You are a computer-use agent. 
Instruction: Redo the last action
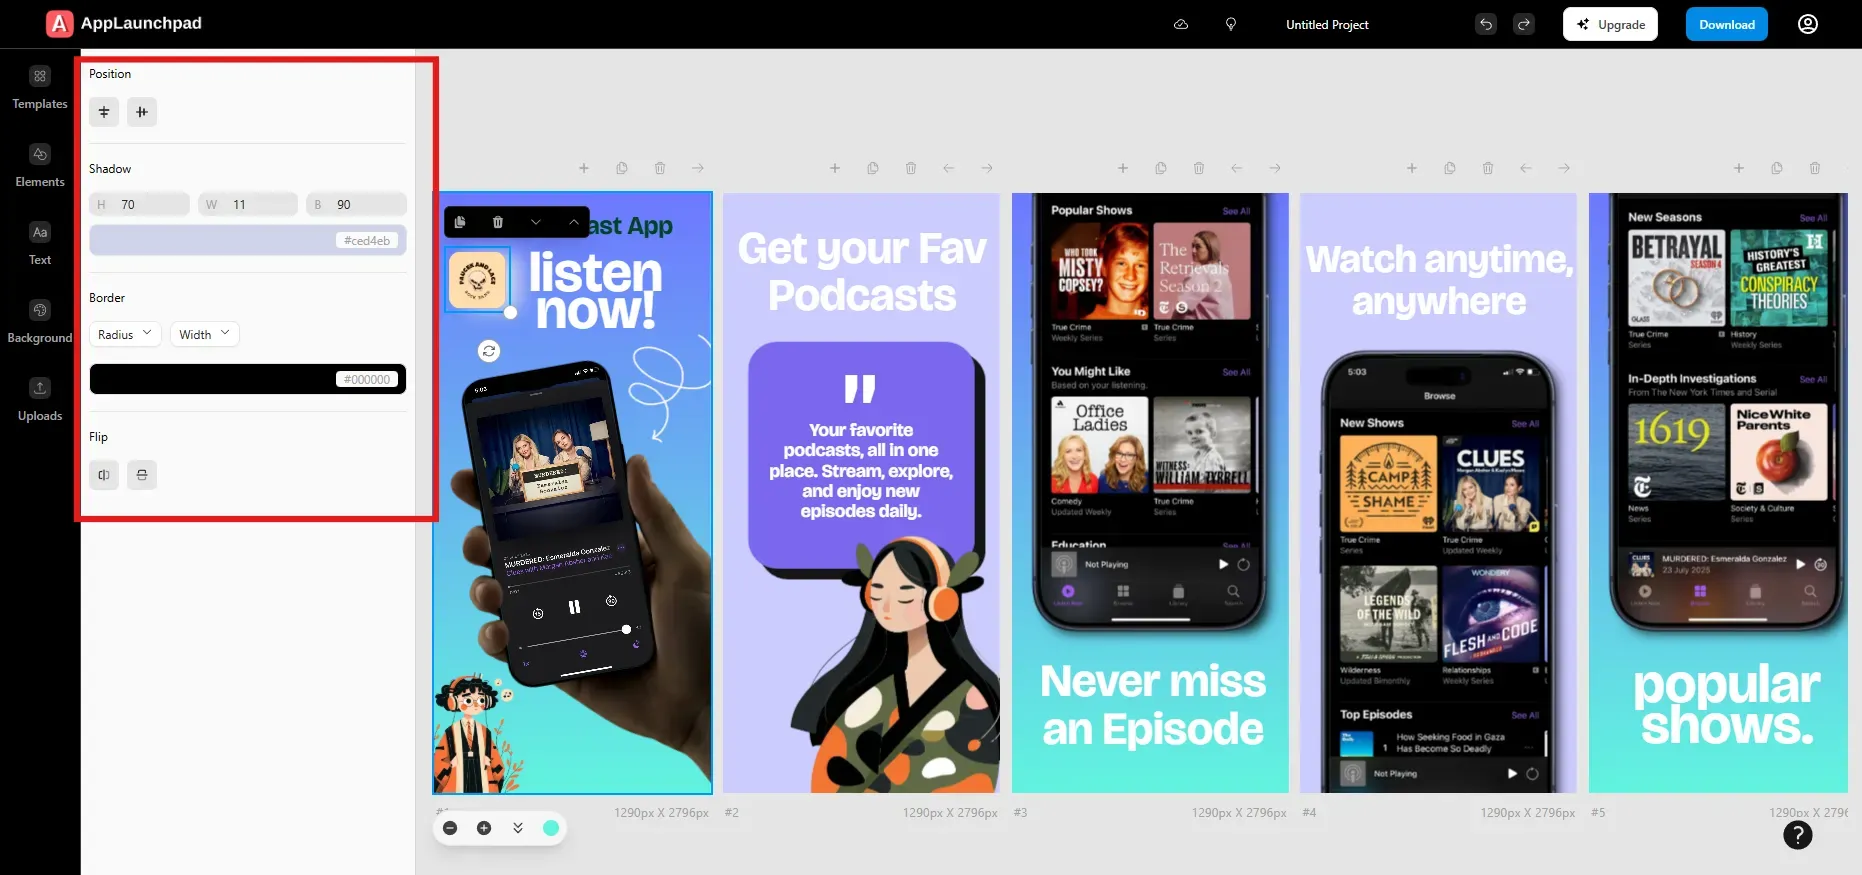click(1524, 24)
